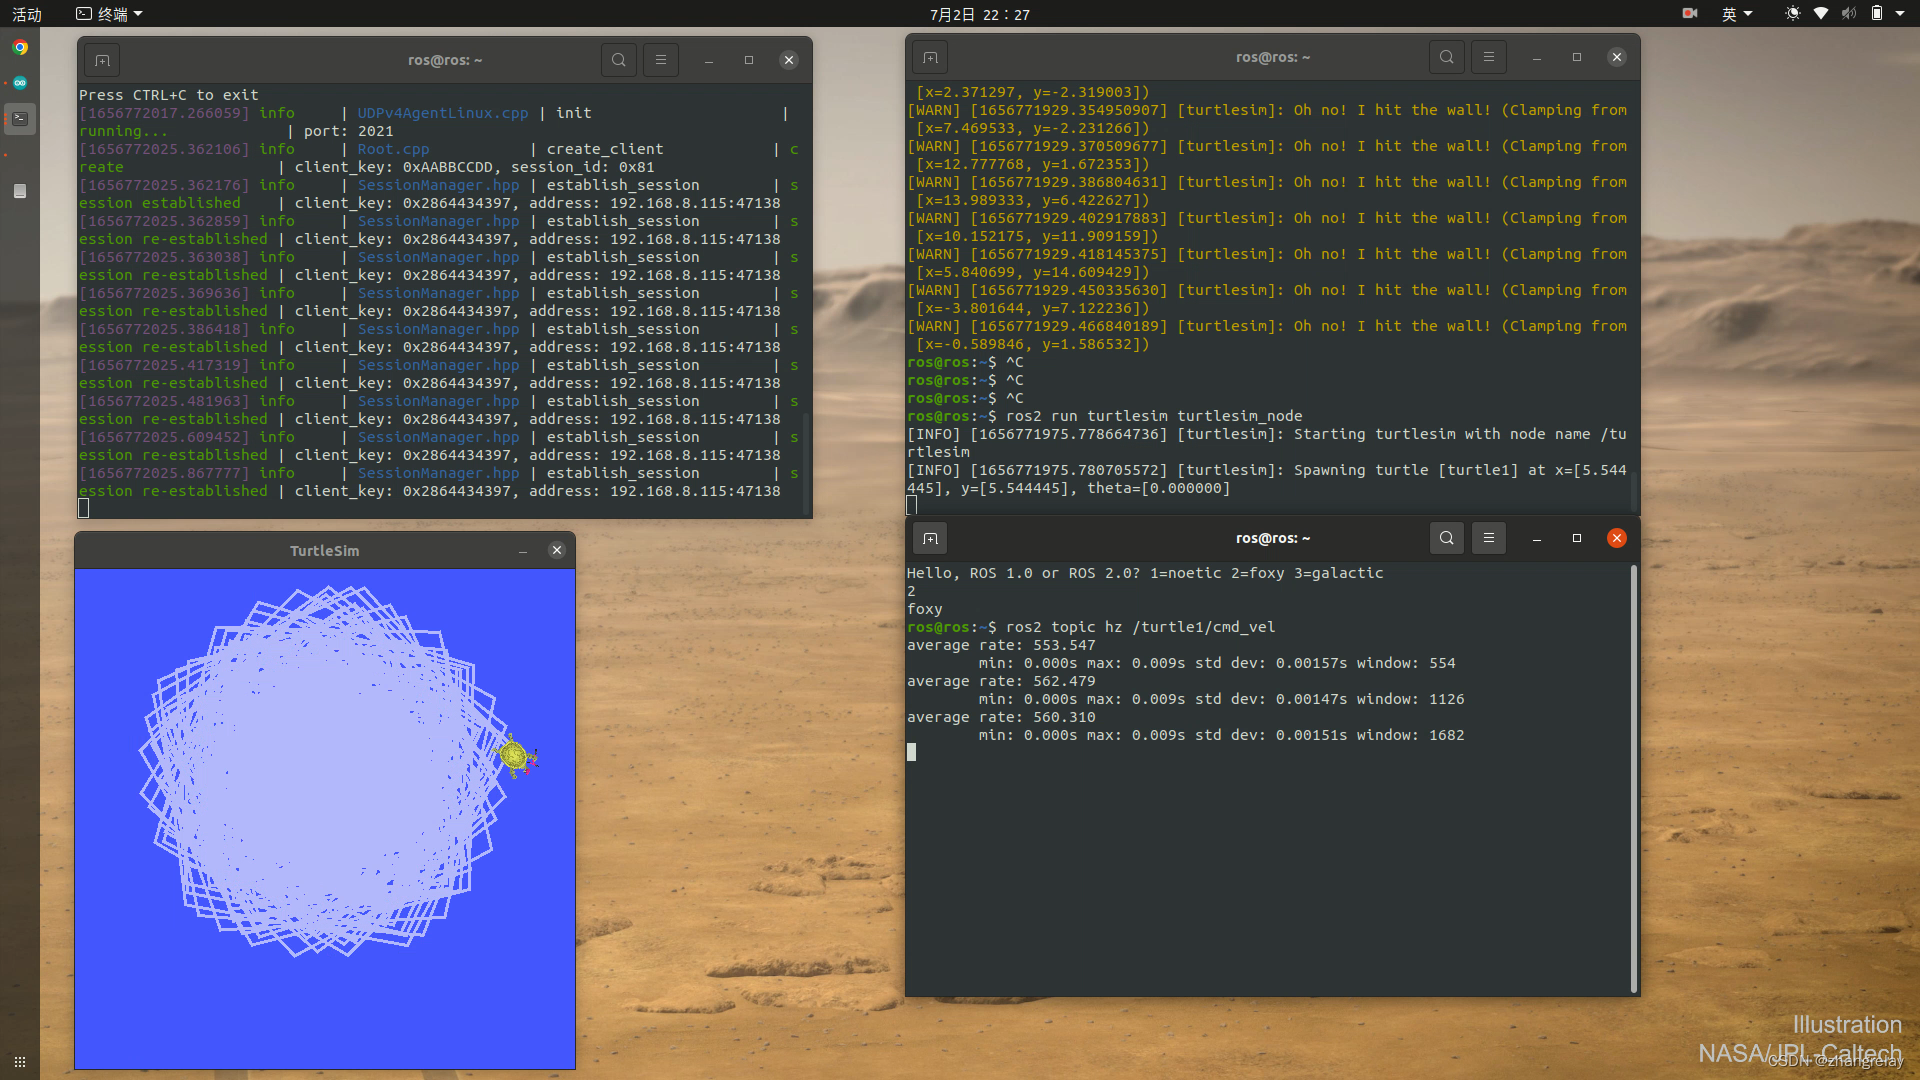Screen dimensions: 1920x1080
Task: Click the 'average rate: 553.547' line
Action: [1001, 645]
